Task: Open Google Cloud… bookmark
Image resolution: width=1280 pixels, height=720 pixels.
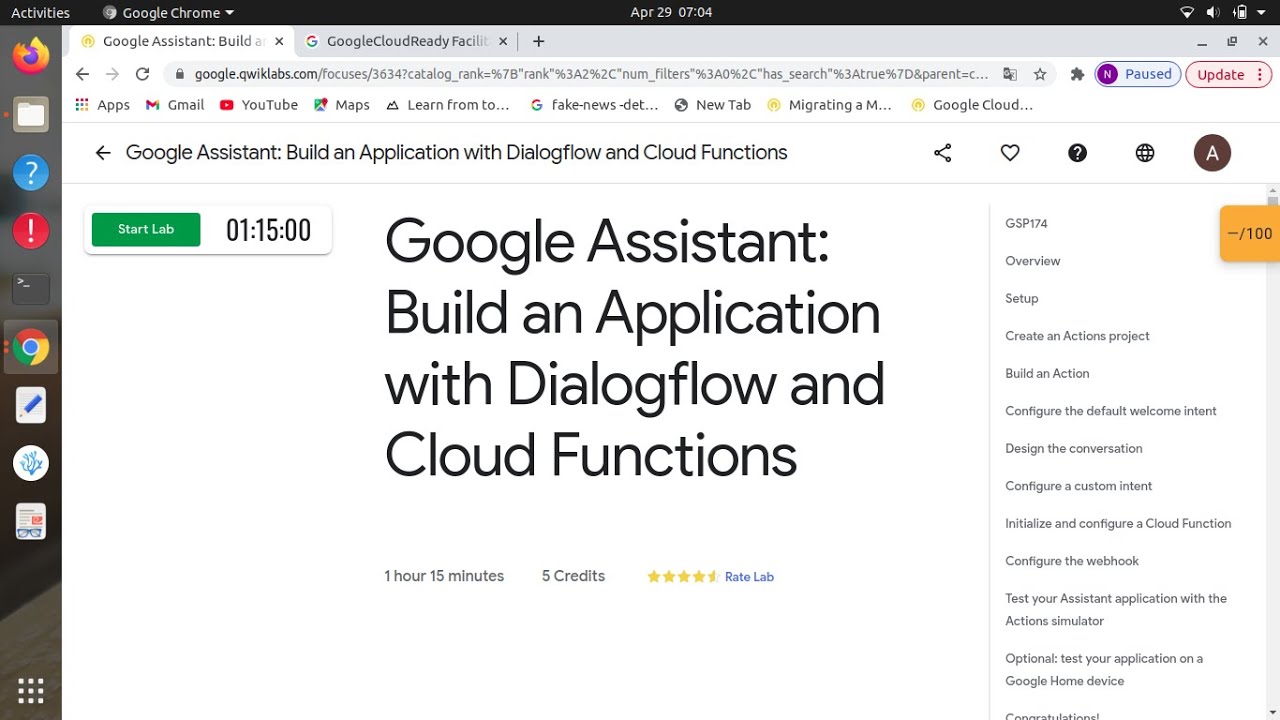Action: [972, 104]
